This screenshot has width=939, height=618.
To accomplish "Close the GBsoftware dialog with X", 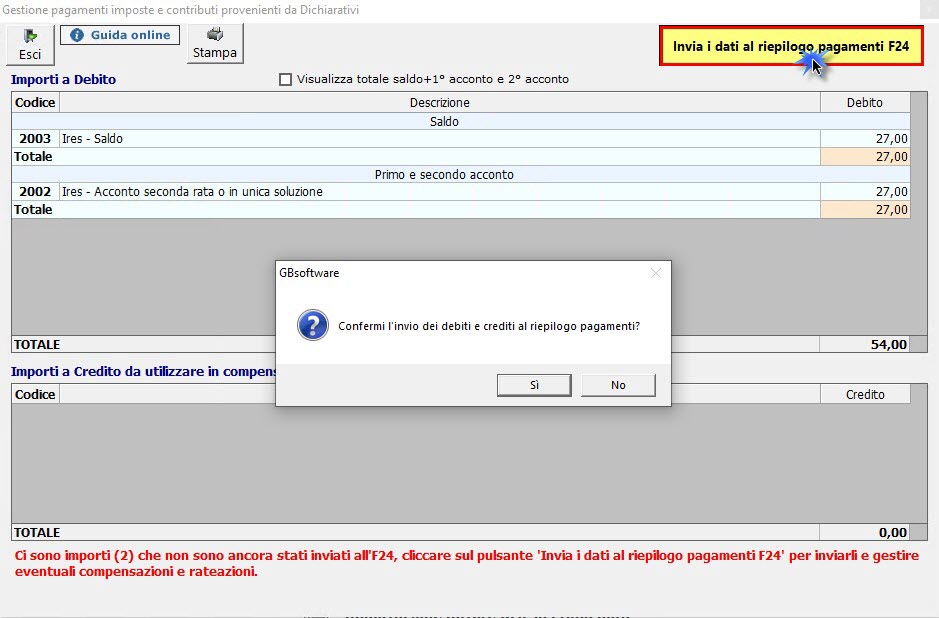I will (x=656, y=273).
